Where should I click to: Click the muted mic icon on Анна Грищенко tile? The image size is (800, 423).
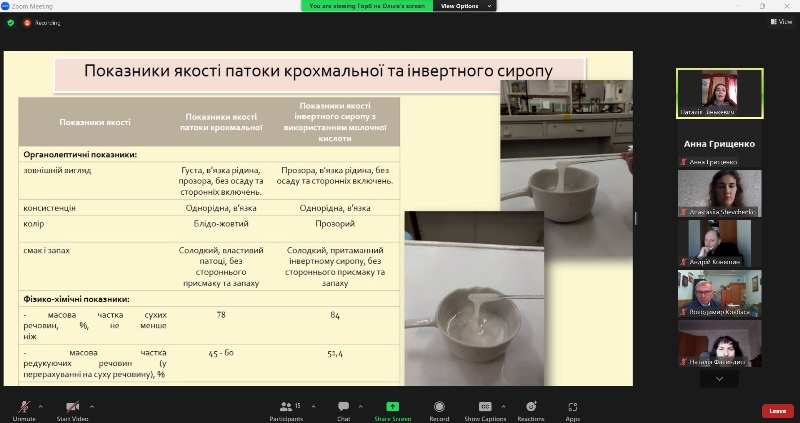pos(684,162)
